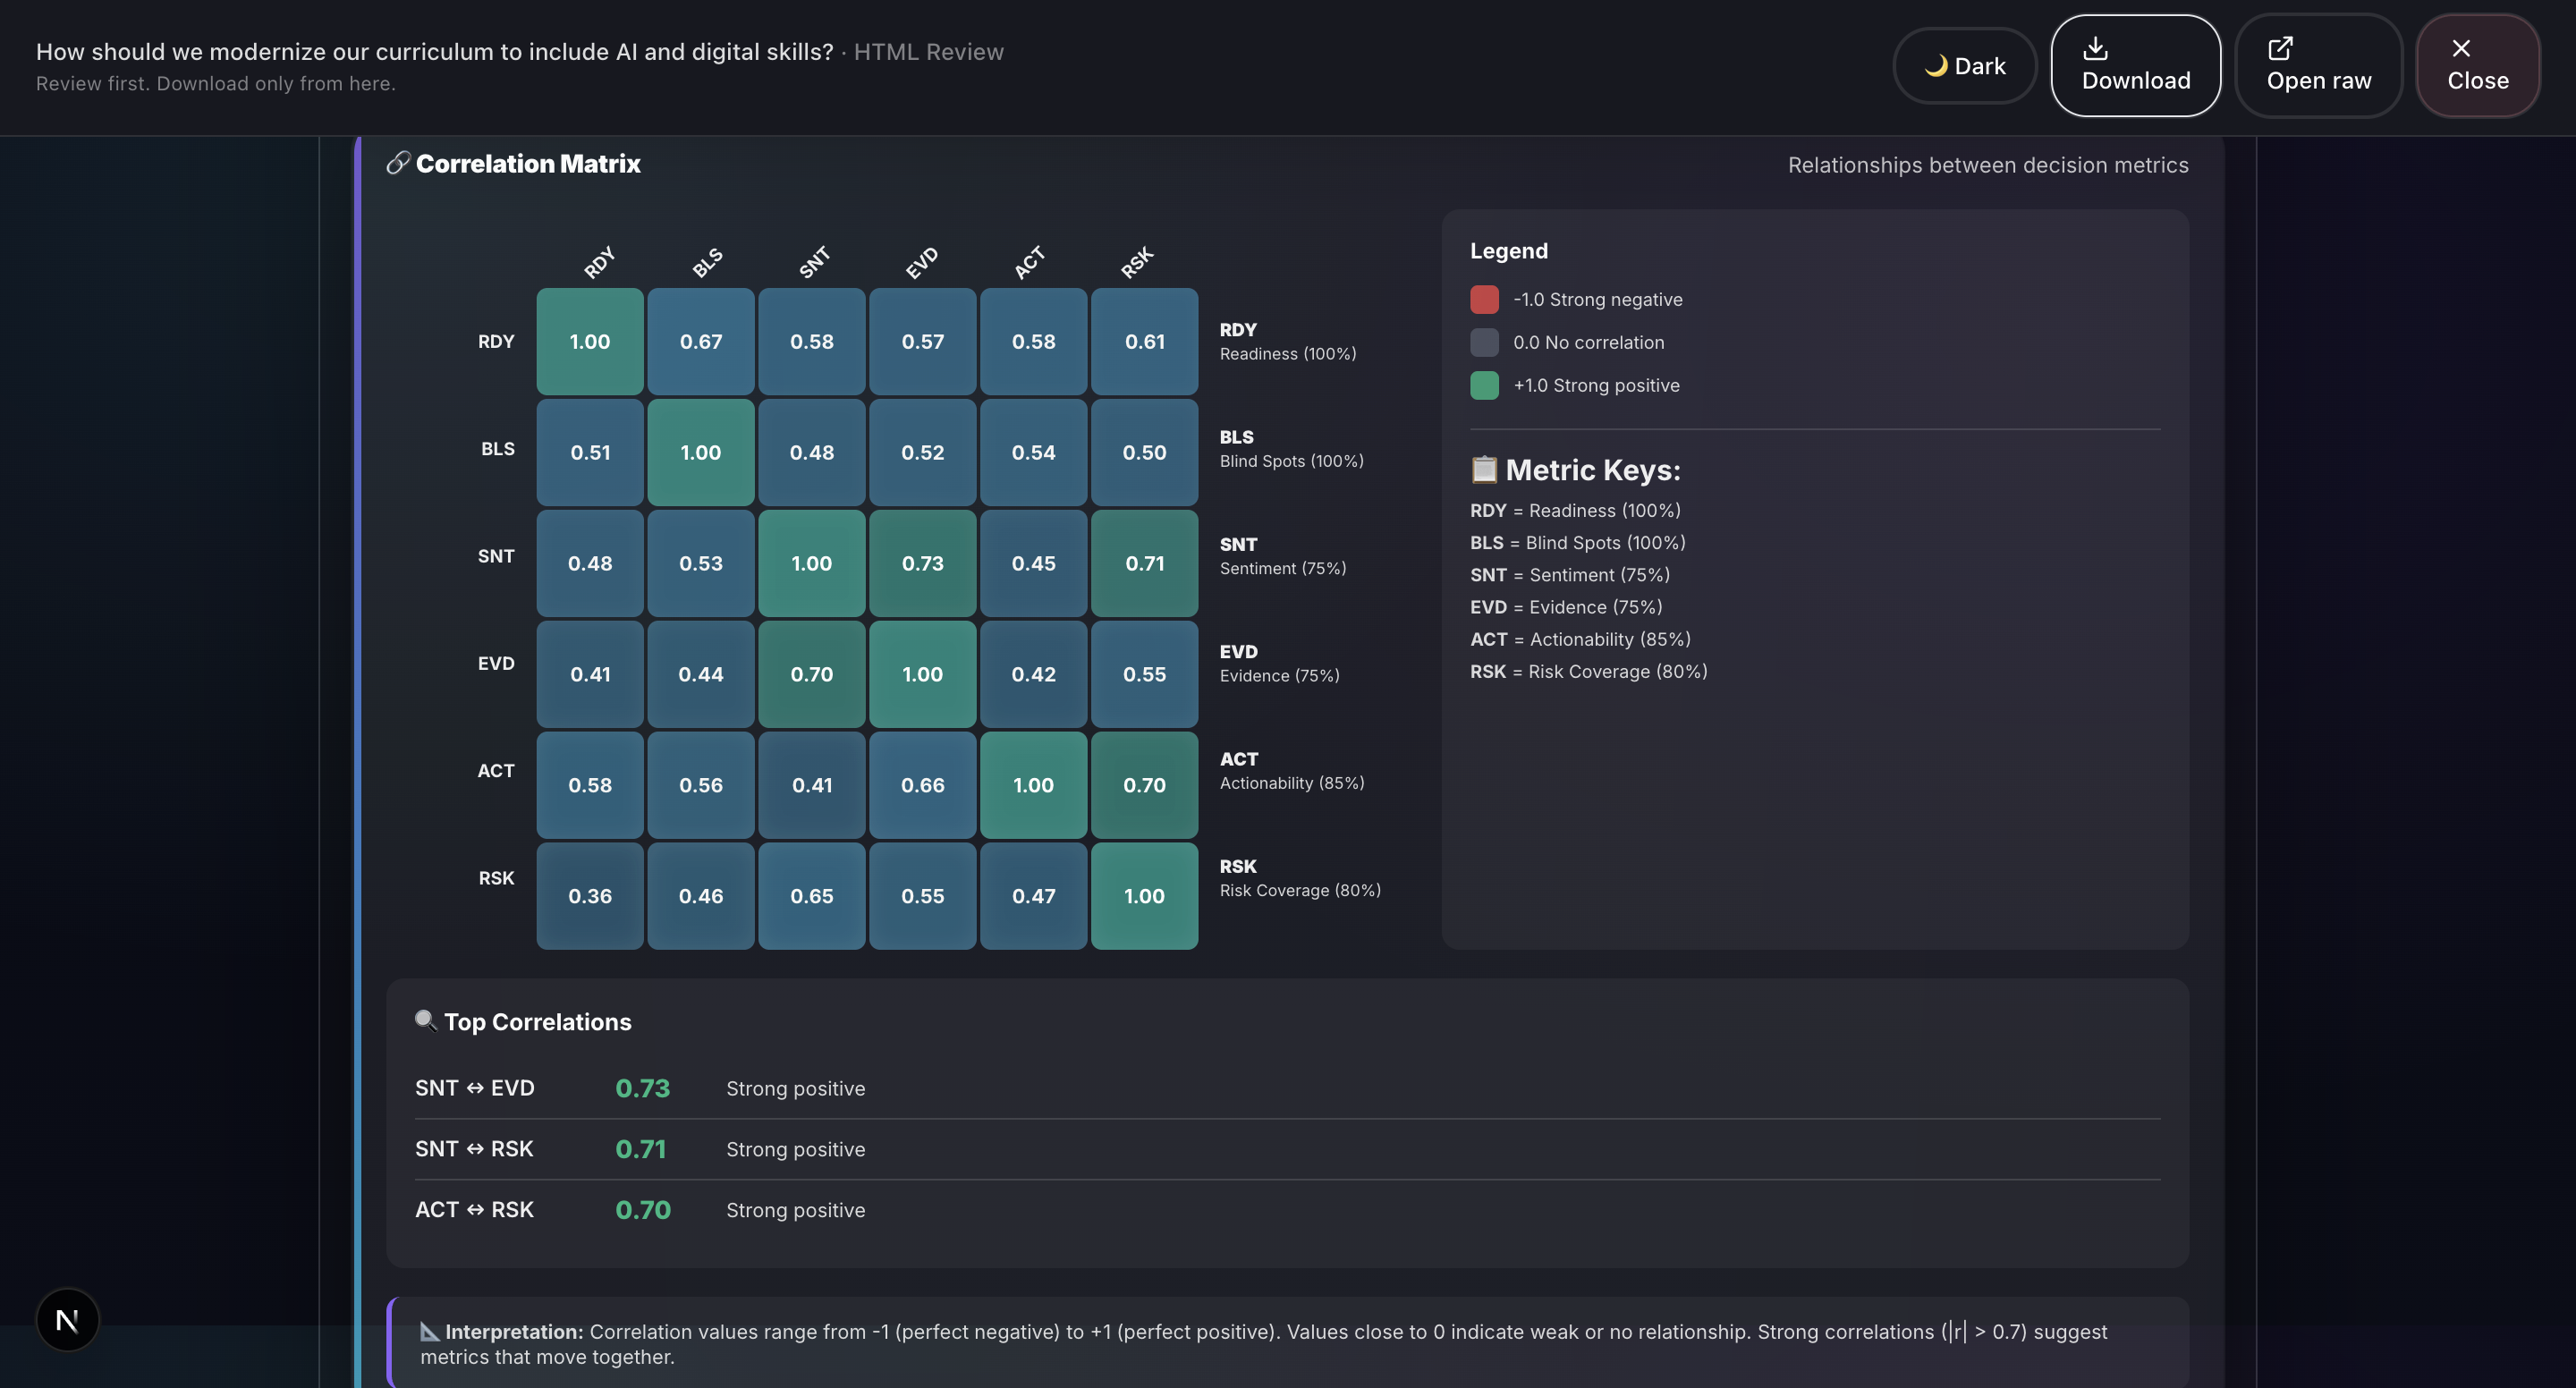Click the download arrow icon
This screenshot has height=1388, width=2576.
tap(2095, 47)
